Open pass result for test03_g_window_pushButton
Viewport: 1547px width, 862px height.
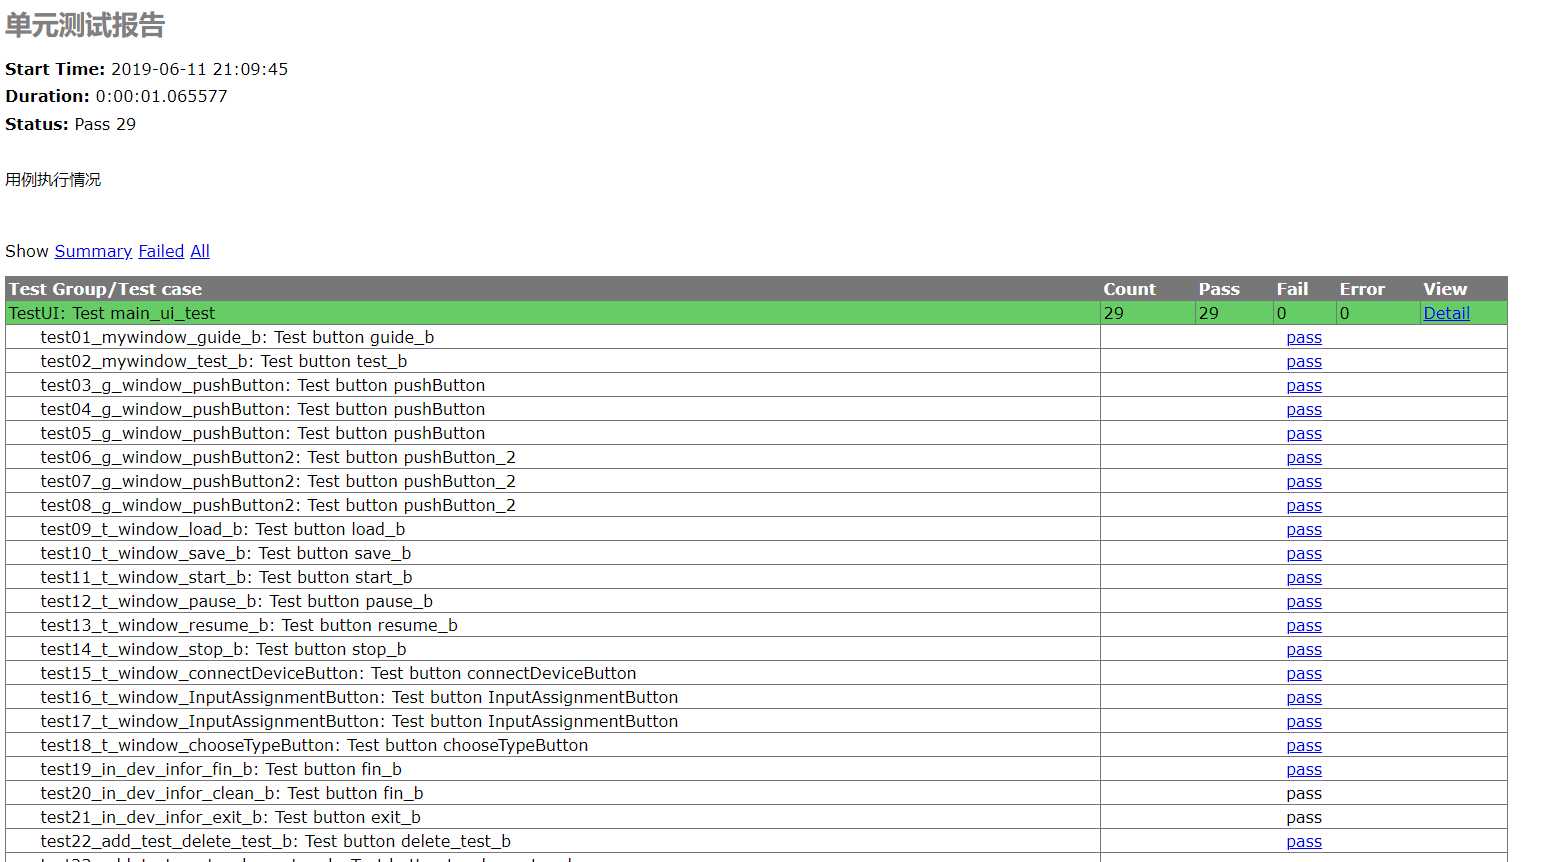coord(1304,385)
